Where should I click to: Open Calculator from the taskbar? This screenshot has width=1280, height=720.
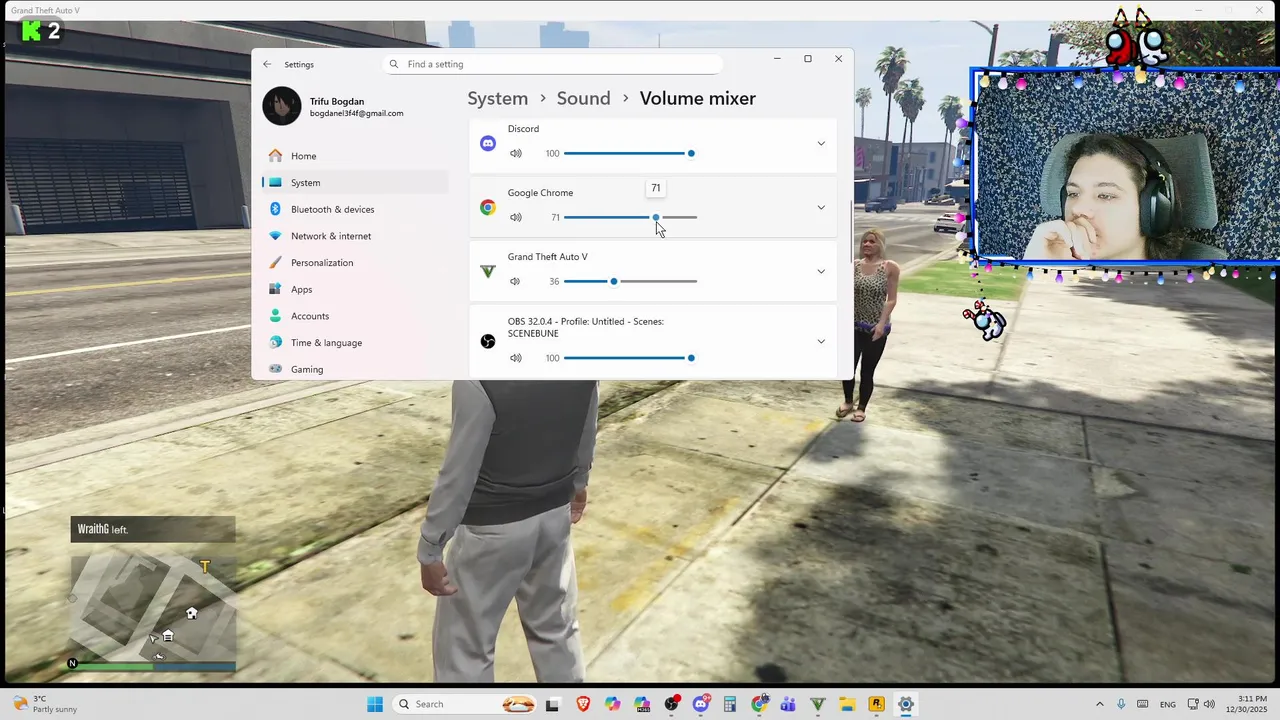(x=730, y=704)
